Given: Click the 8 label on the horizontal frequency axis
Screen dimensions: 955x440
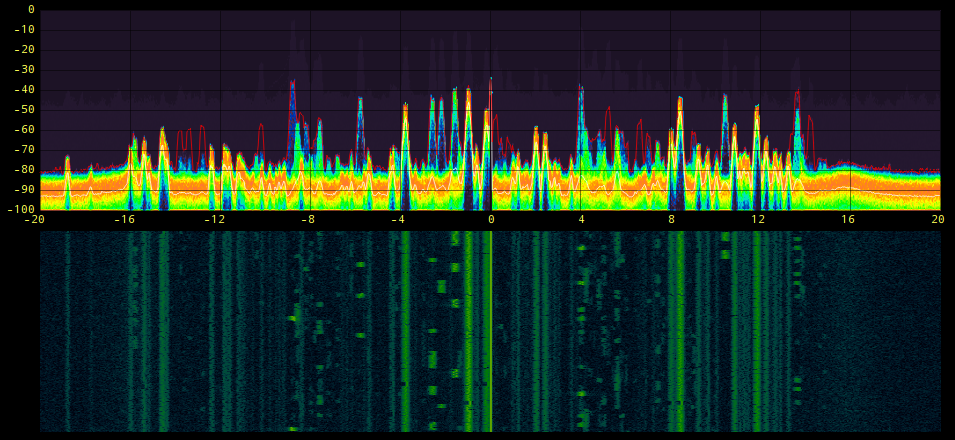Looking at the screenshot, I should pos(671,219).
